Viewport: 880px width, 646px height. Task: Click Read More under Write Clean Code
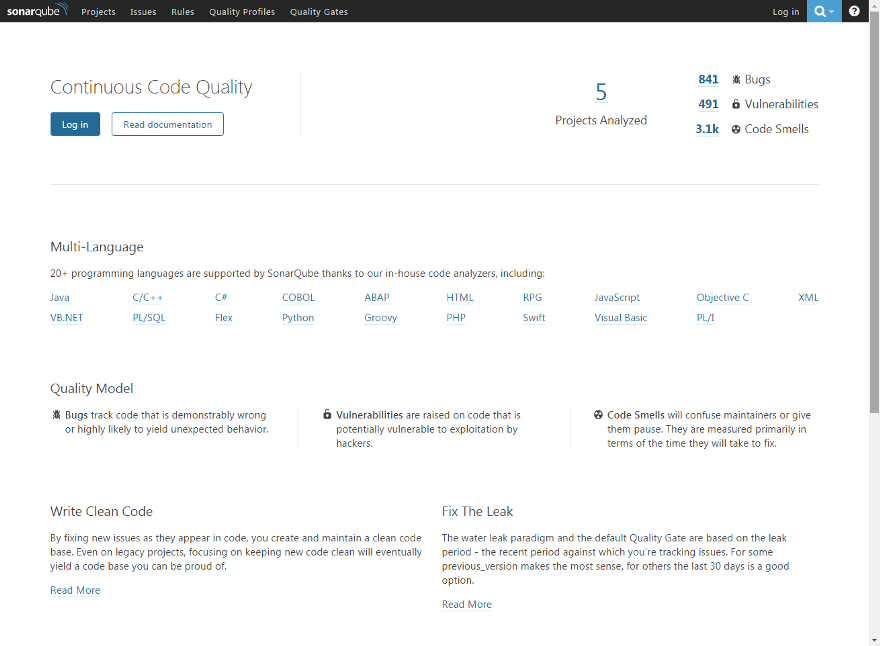pos(75,590)
